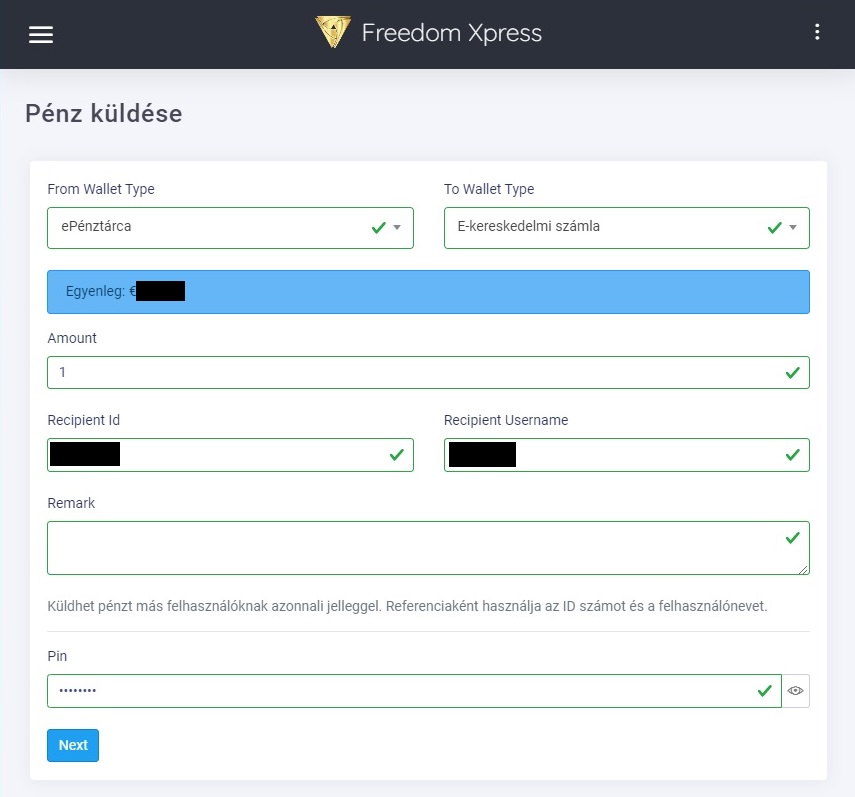Image resolution: width=855 pixels, height=797 pixels.
Task: Focus the Pin password field
Action: 400,691
